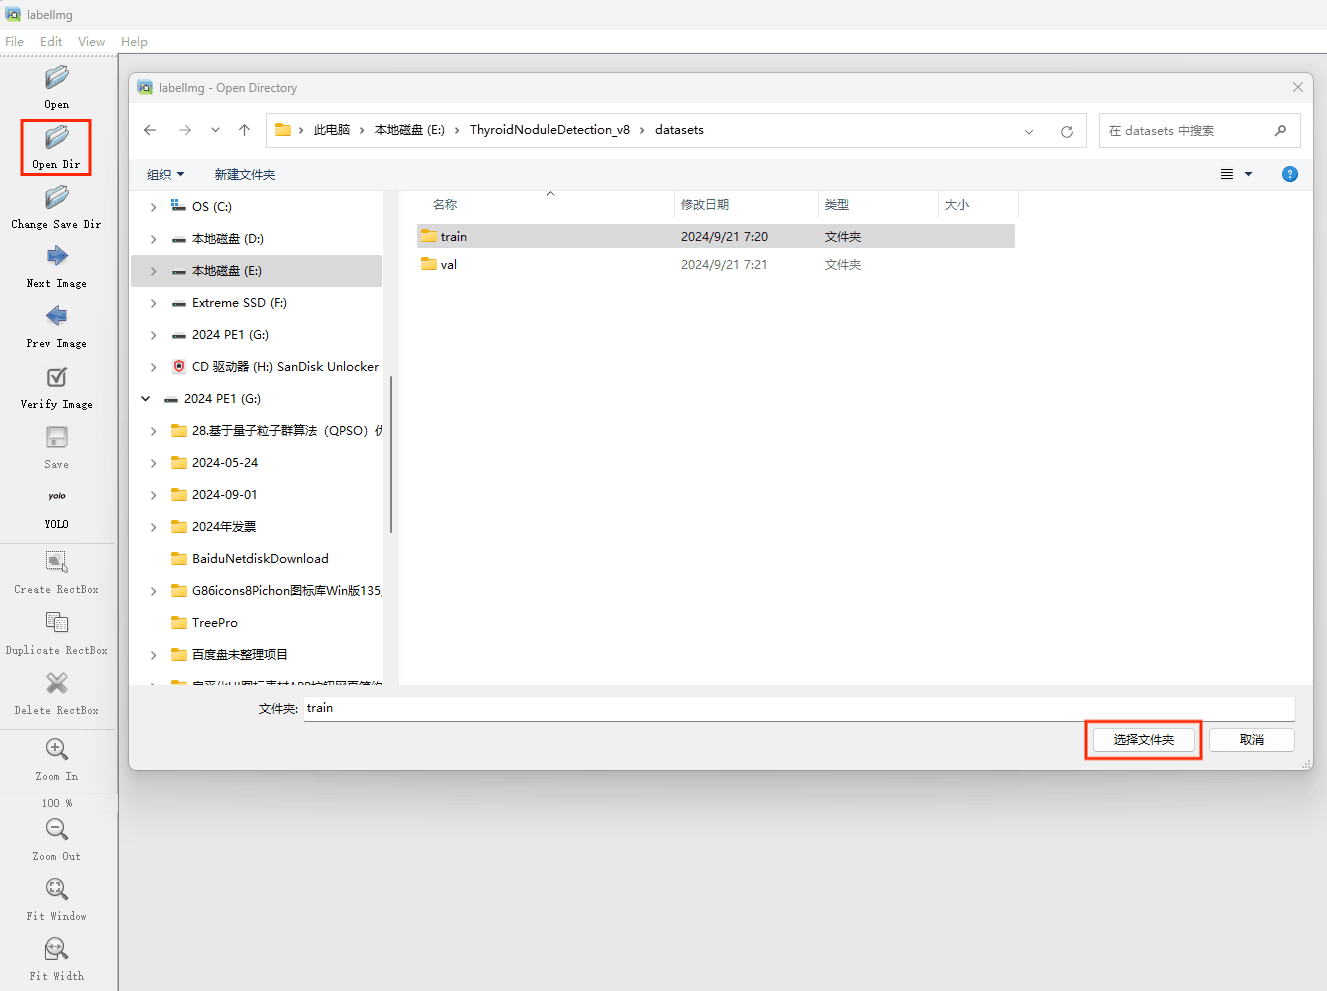1327x991 pixels.
Task: Open the address bar history dropdown
Action: point(1029,131)
